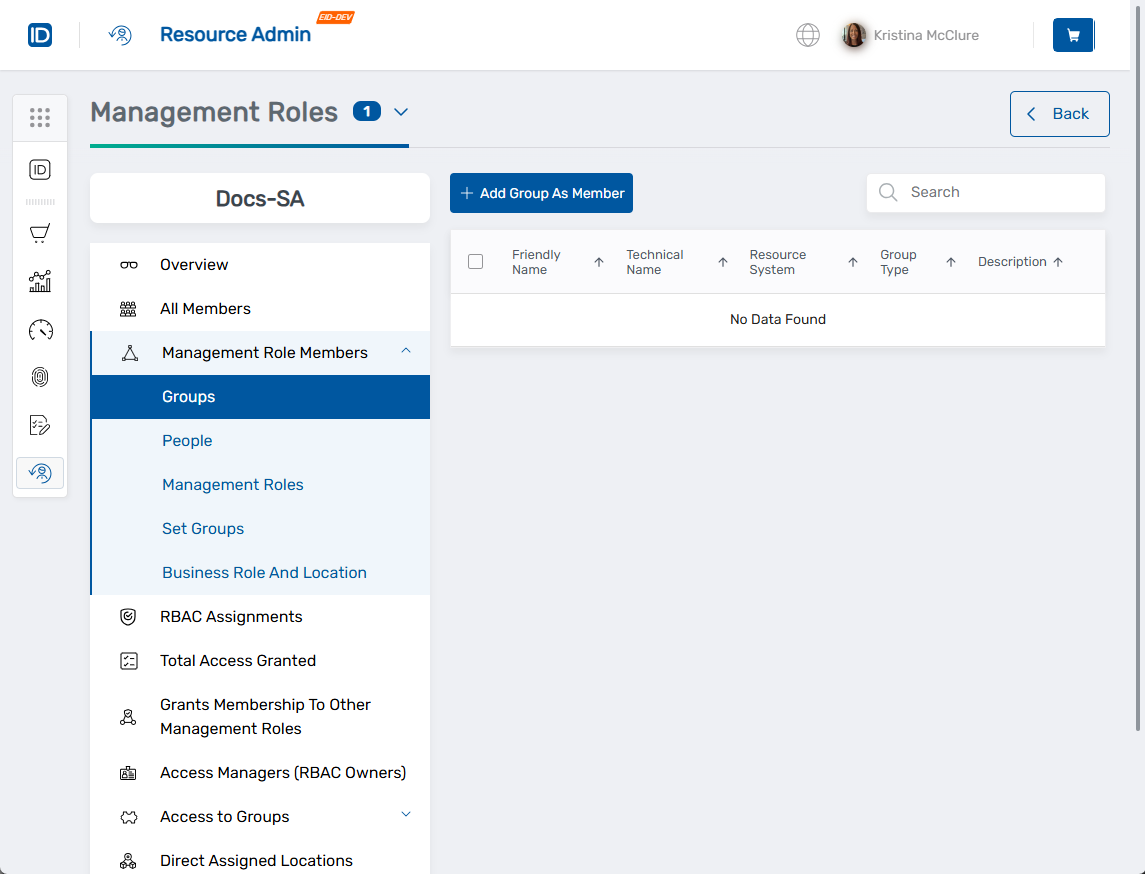
Task: Open the app grid launcher icon
Action: pyautogui.click(x=40, y=118)
